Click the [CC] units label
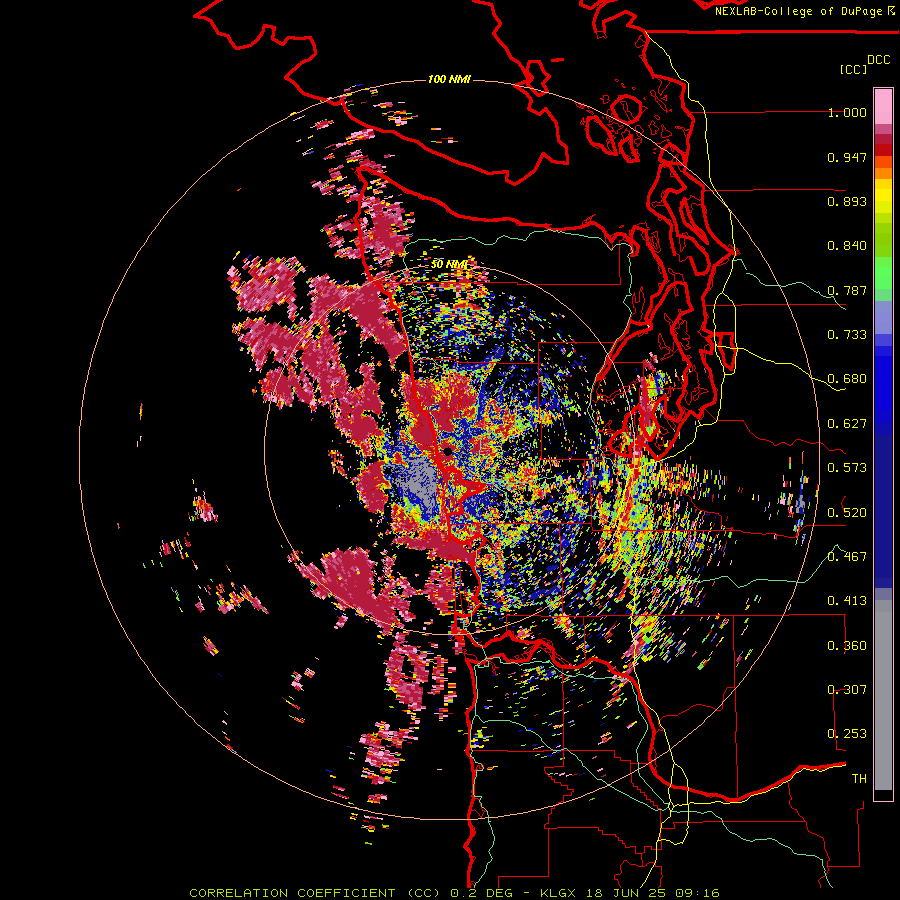900x900 pixels. (x=854, y=69)
